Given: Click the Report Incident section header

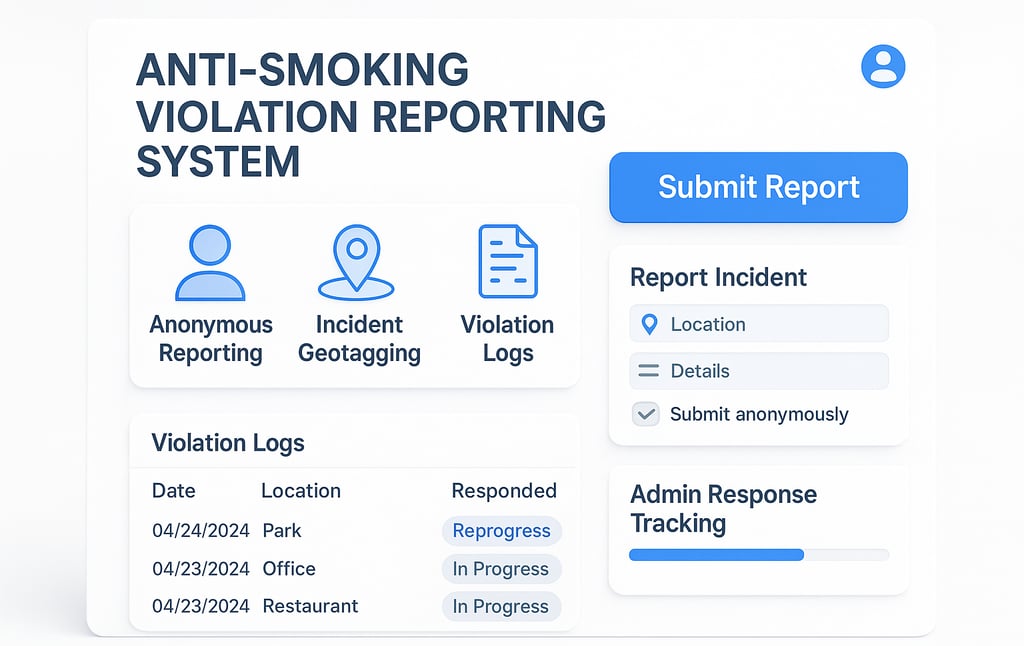Looking at the screenshot, I should [x=718, y=277].
